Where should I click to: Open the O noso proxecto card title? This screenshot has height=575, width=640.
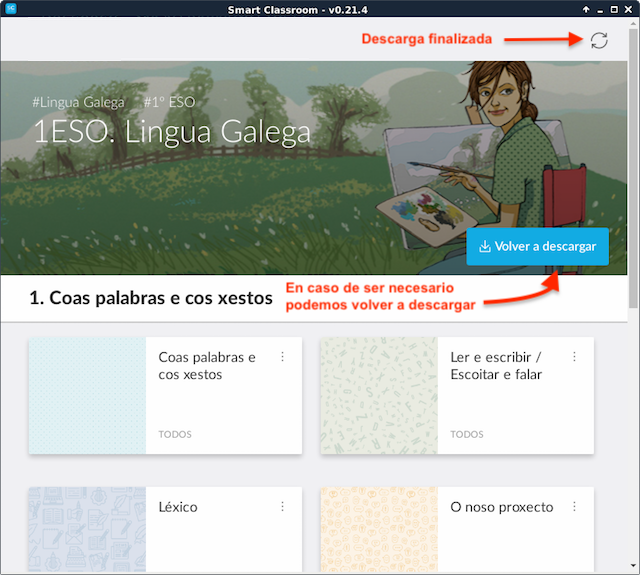click(502, 507)
